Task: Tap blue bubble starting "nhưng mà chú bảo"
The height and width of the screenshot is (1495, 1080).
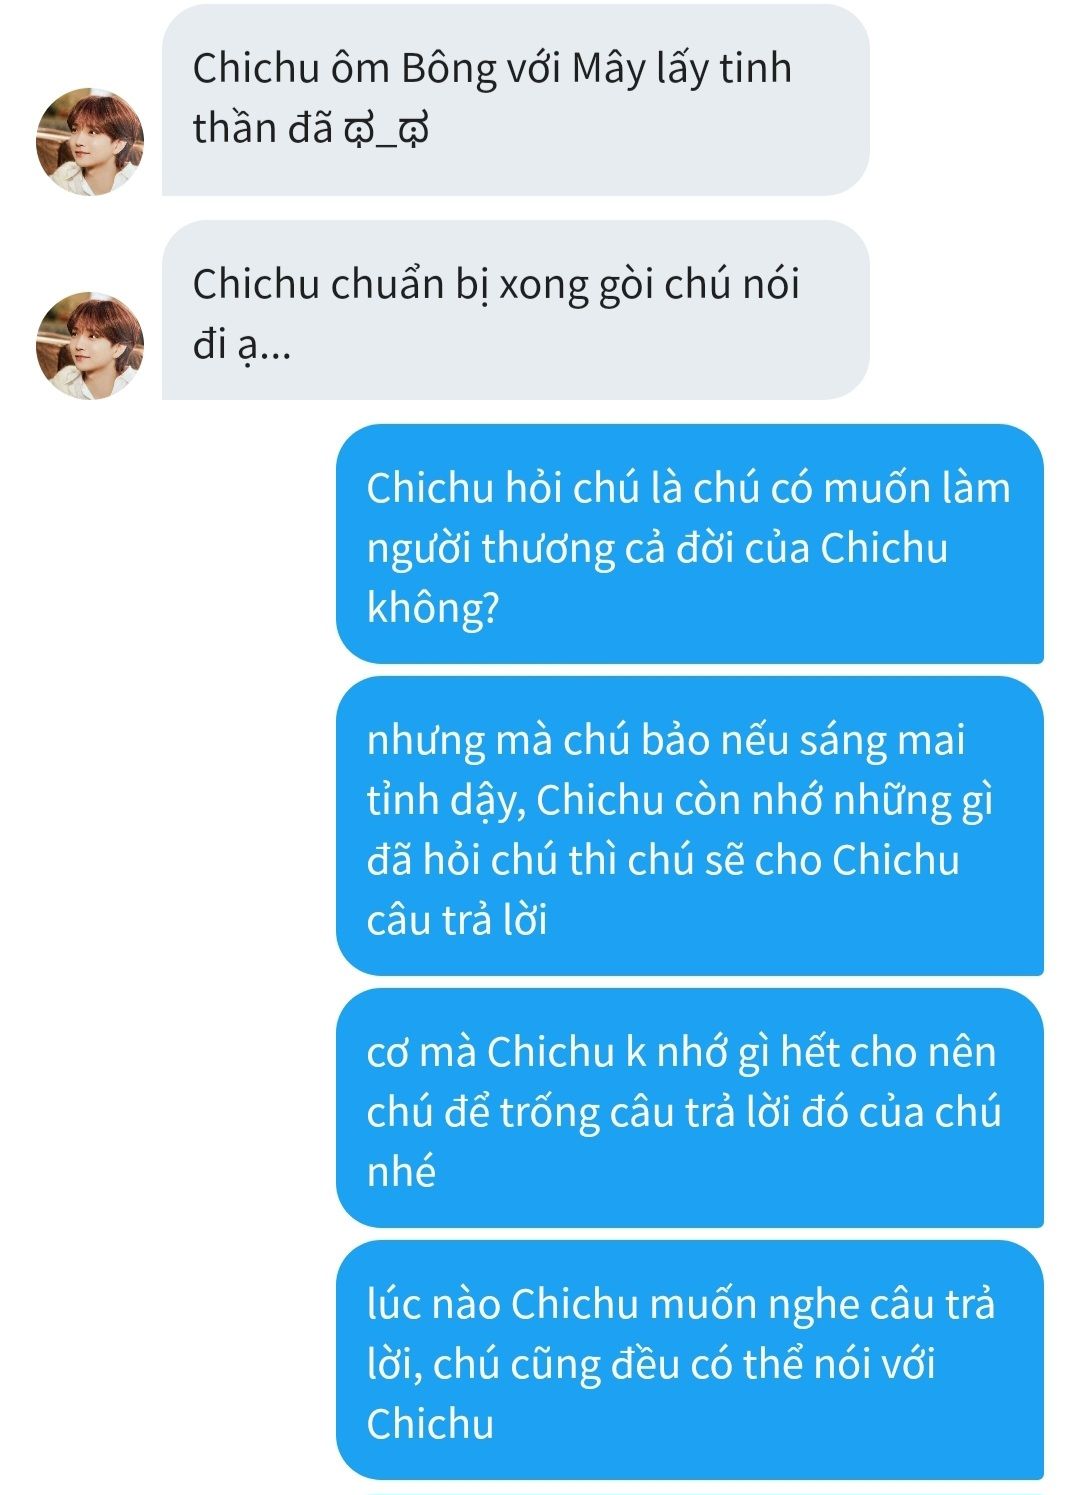Action: click(x=689, y=826)
